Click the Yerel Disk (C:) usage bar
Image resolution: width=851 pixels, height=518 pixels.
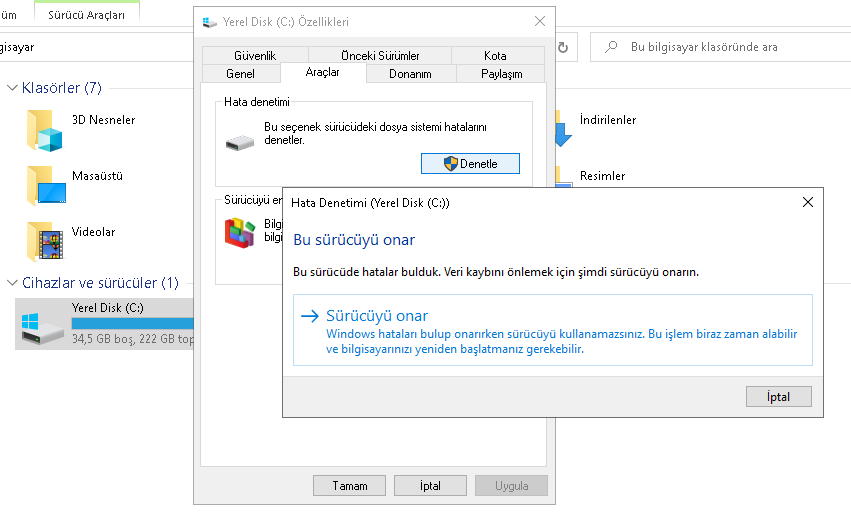click(132, 324)
